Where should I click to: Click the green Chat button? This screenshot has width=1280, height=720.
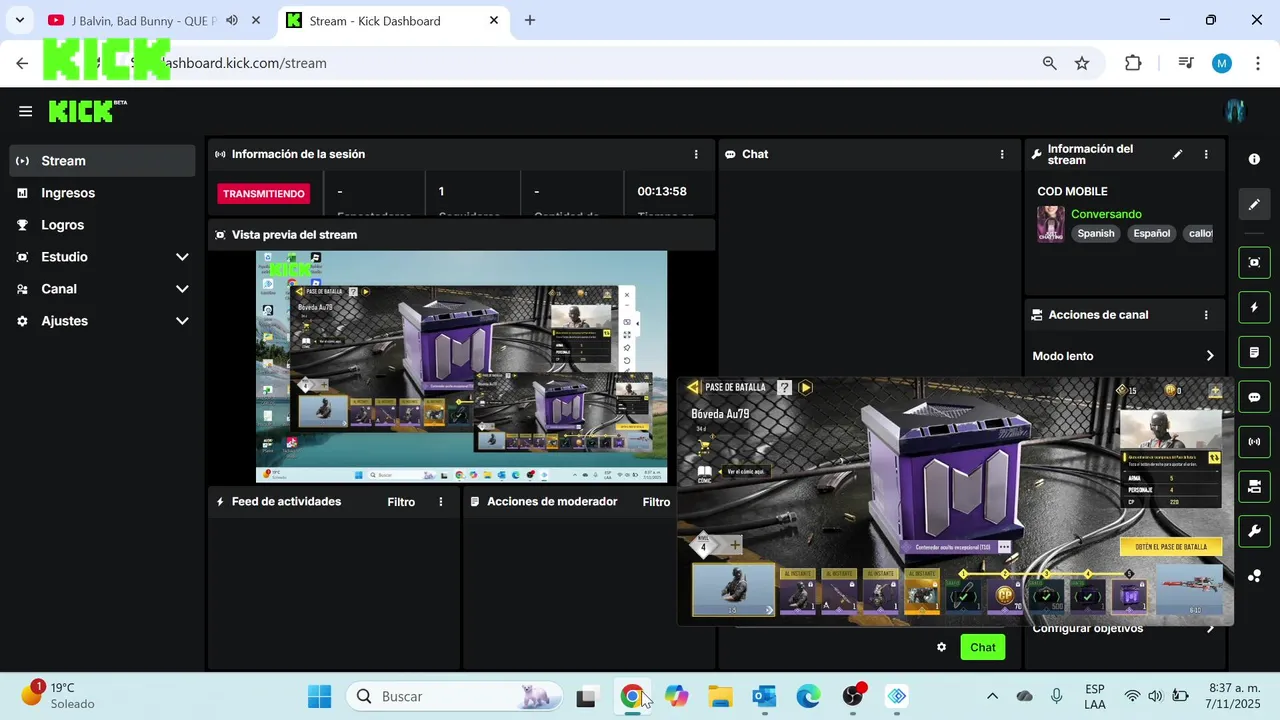[983, 647]
